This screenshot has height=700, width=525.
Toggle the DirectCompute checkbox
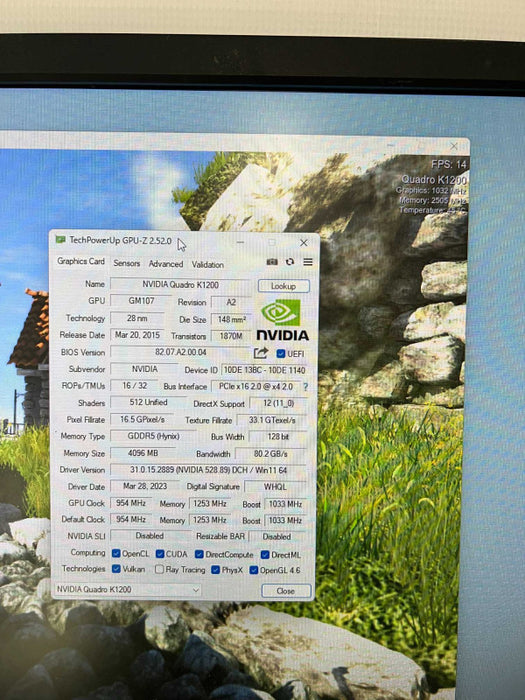[x=199, y=554]
